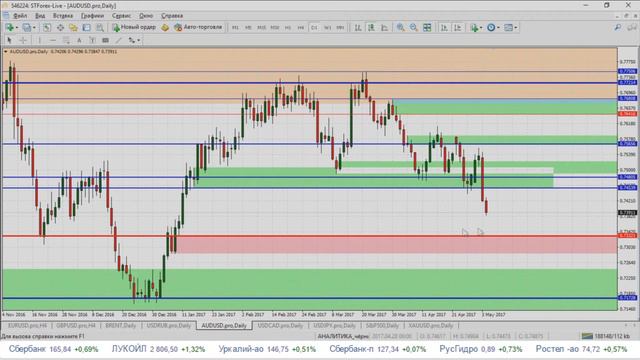The width and height of the screenshot is (640, 360).
Task: Open the Файл menu
Action: tap(20, 16)
